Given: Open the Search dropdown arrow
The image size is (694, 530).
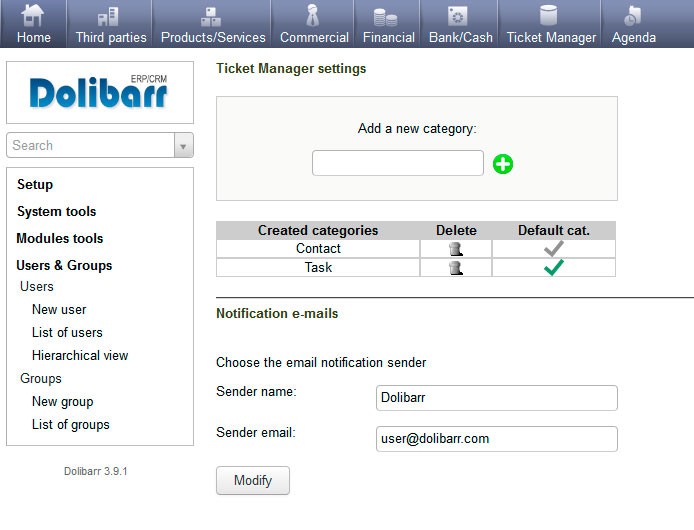Looking at the screenshot, I should (x=183, y=145).
